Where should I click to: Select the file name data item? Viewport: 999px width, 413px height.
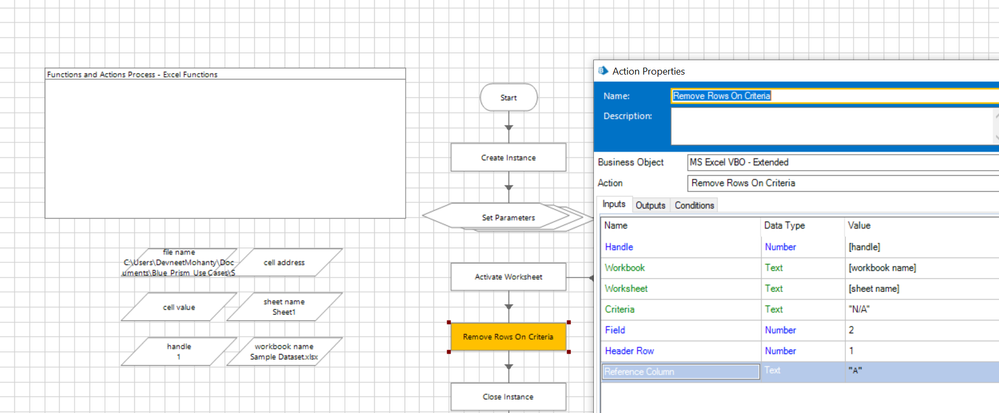[179, 263]
